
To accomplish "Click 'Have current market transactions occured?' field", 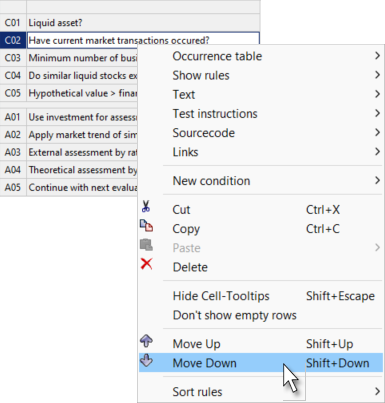I will pyautogui.click(x=143, y=40).
